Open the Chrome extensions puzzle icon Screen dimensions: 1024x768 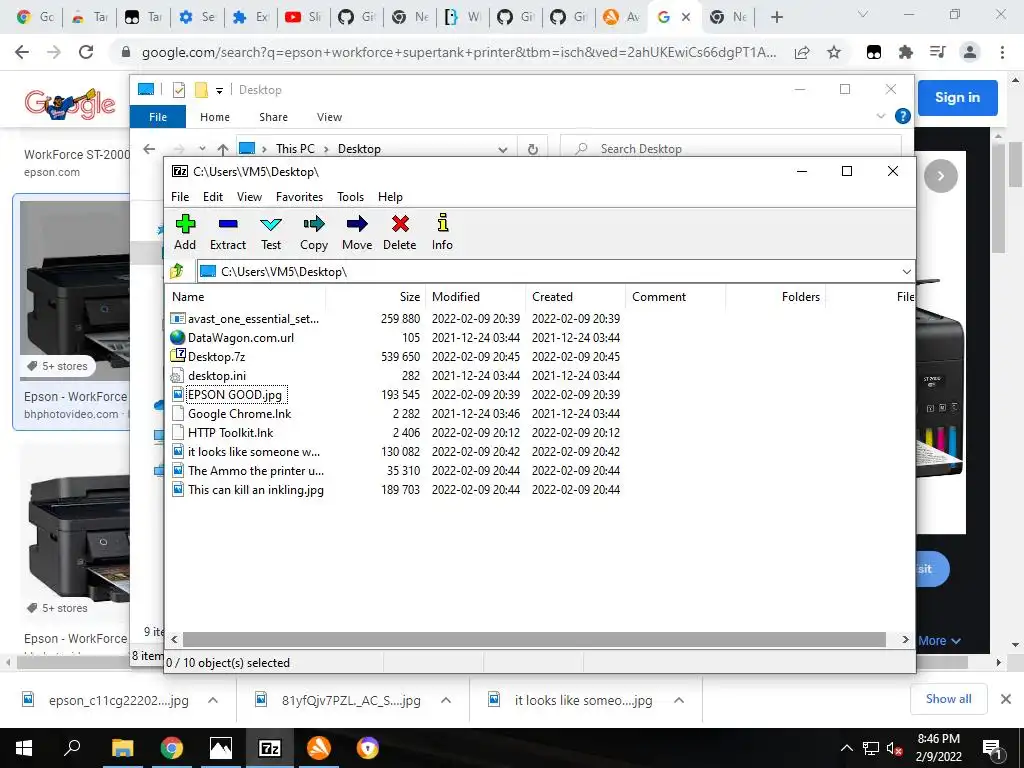[906, 52]
